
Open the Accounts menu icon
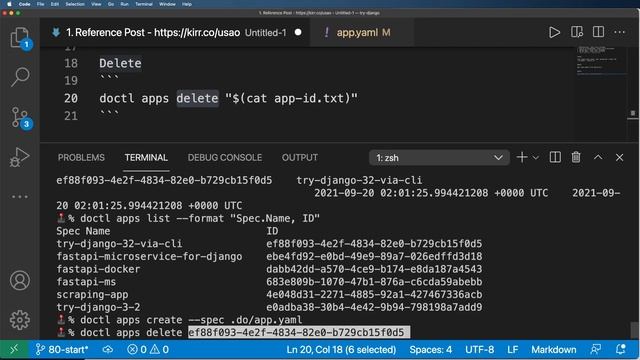20,280
